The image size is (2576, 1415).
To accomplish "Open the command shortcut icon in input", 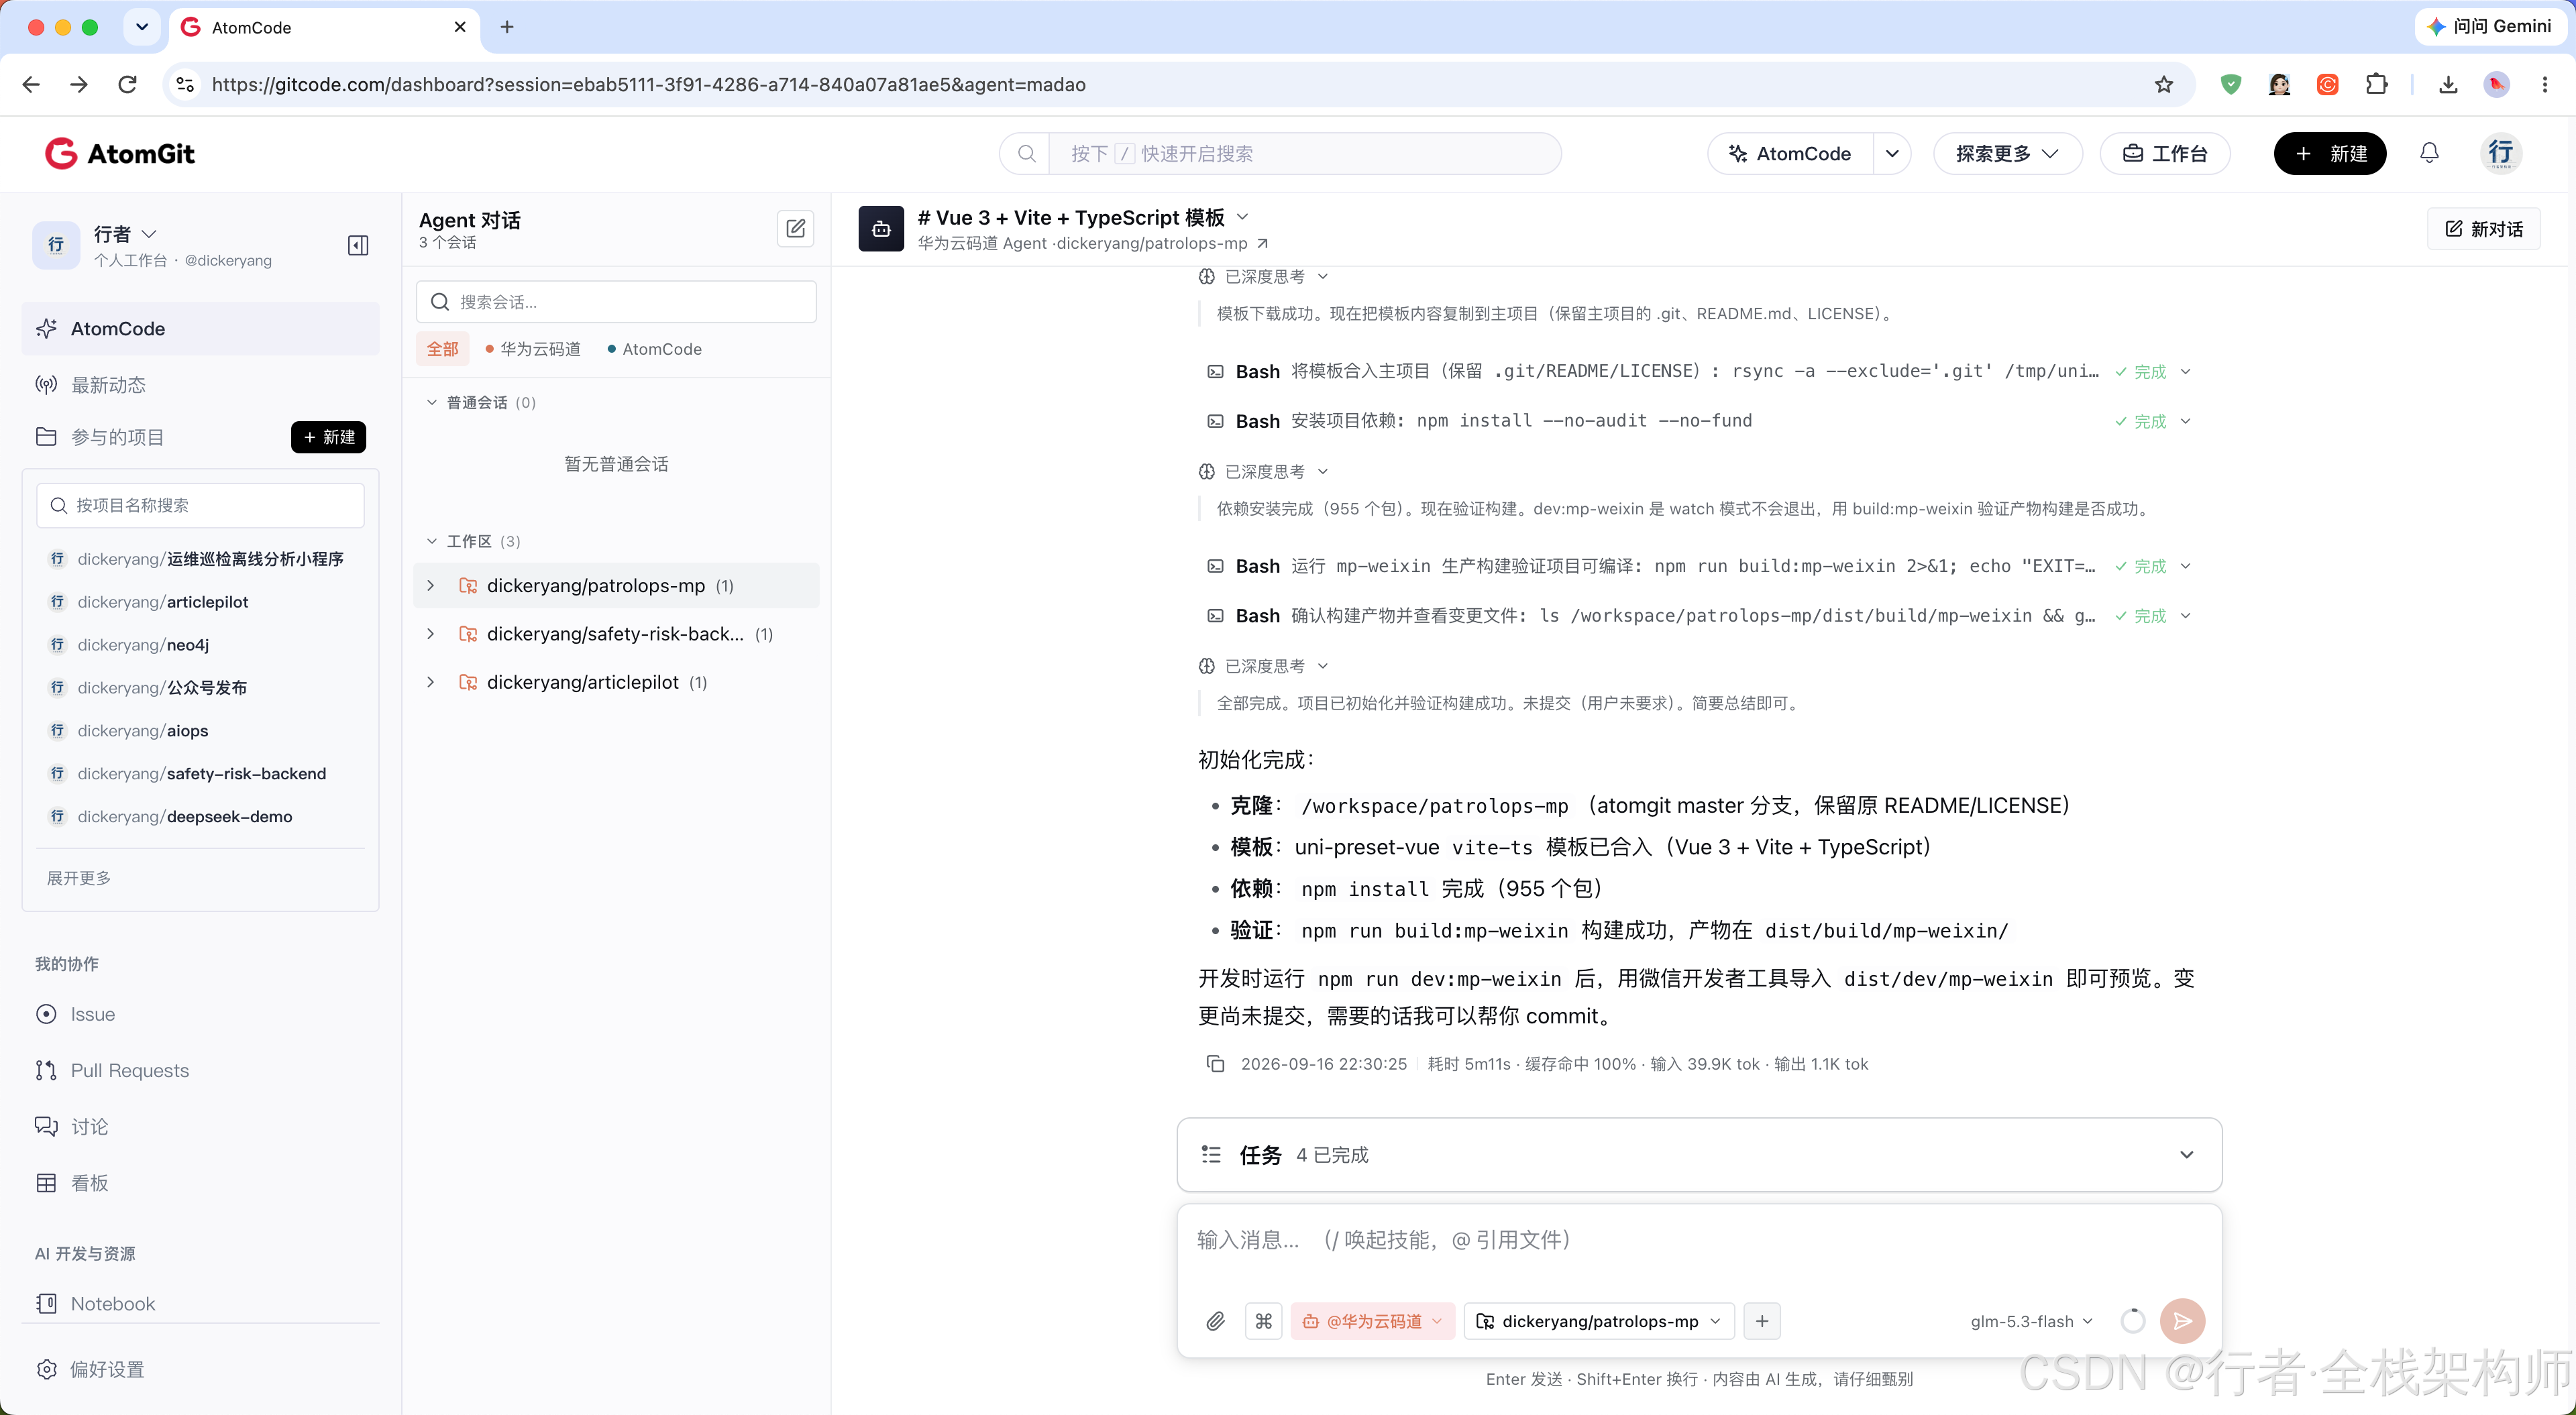I will [x=1264, y=1321].
